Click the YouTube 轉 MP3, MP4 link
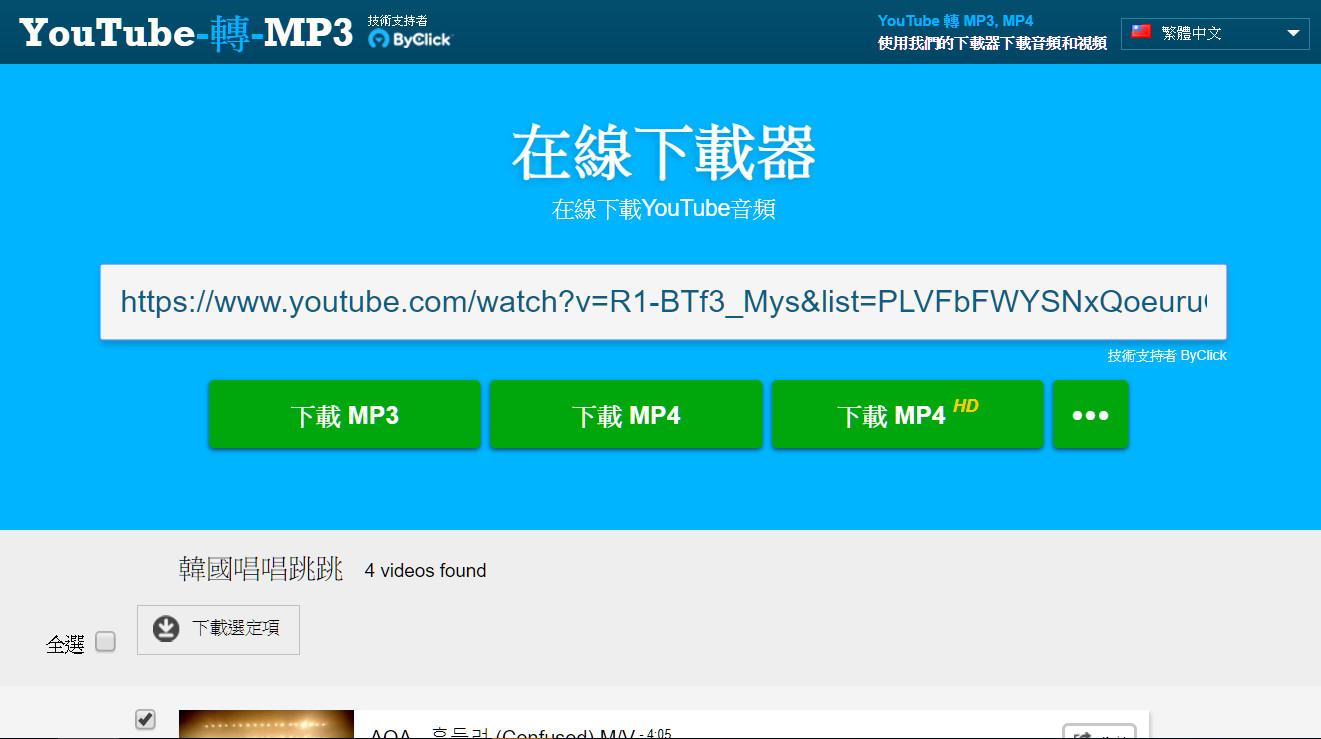Screen dimensions: 1321x739 (x=955, y=20)
